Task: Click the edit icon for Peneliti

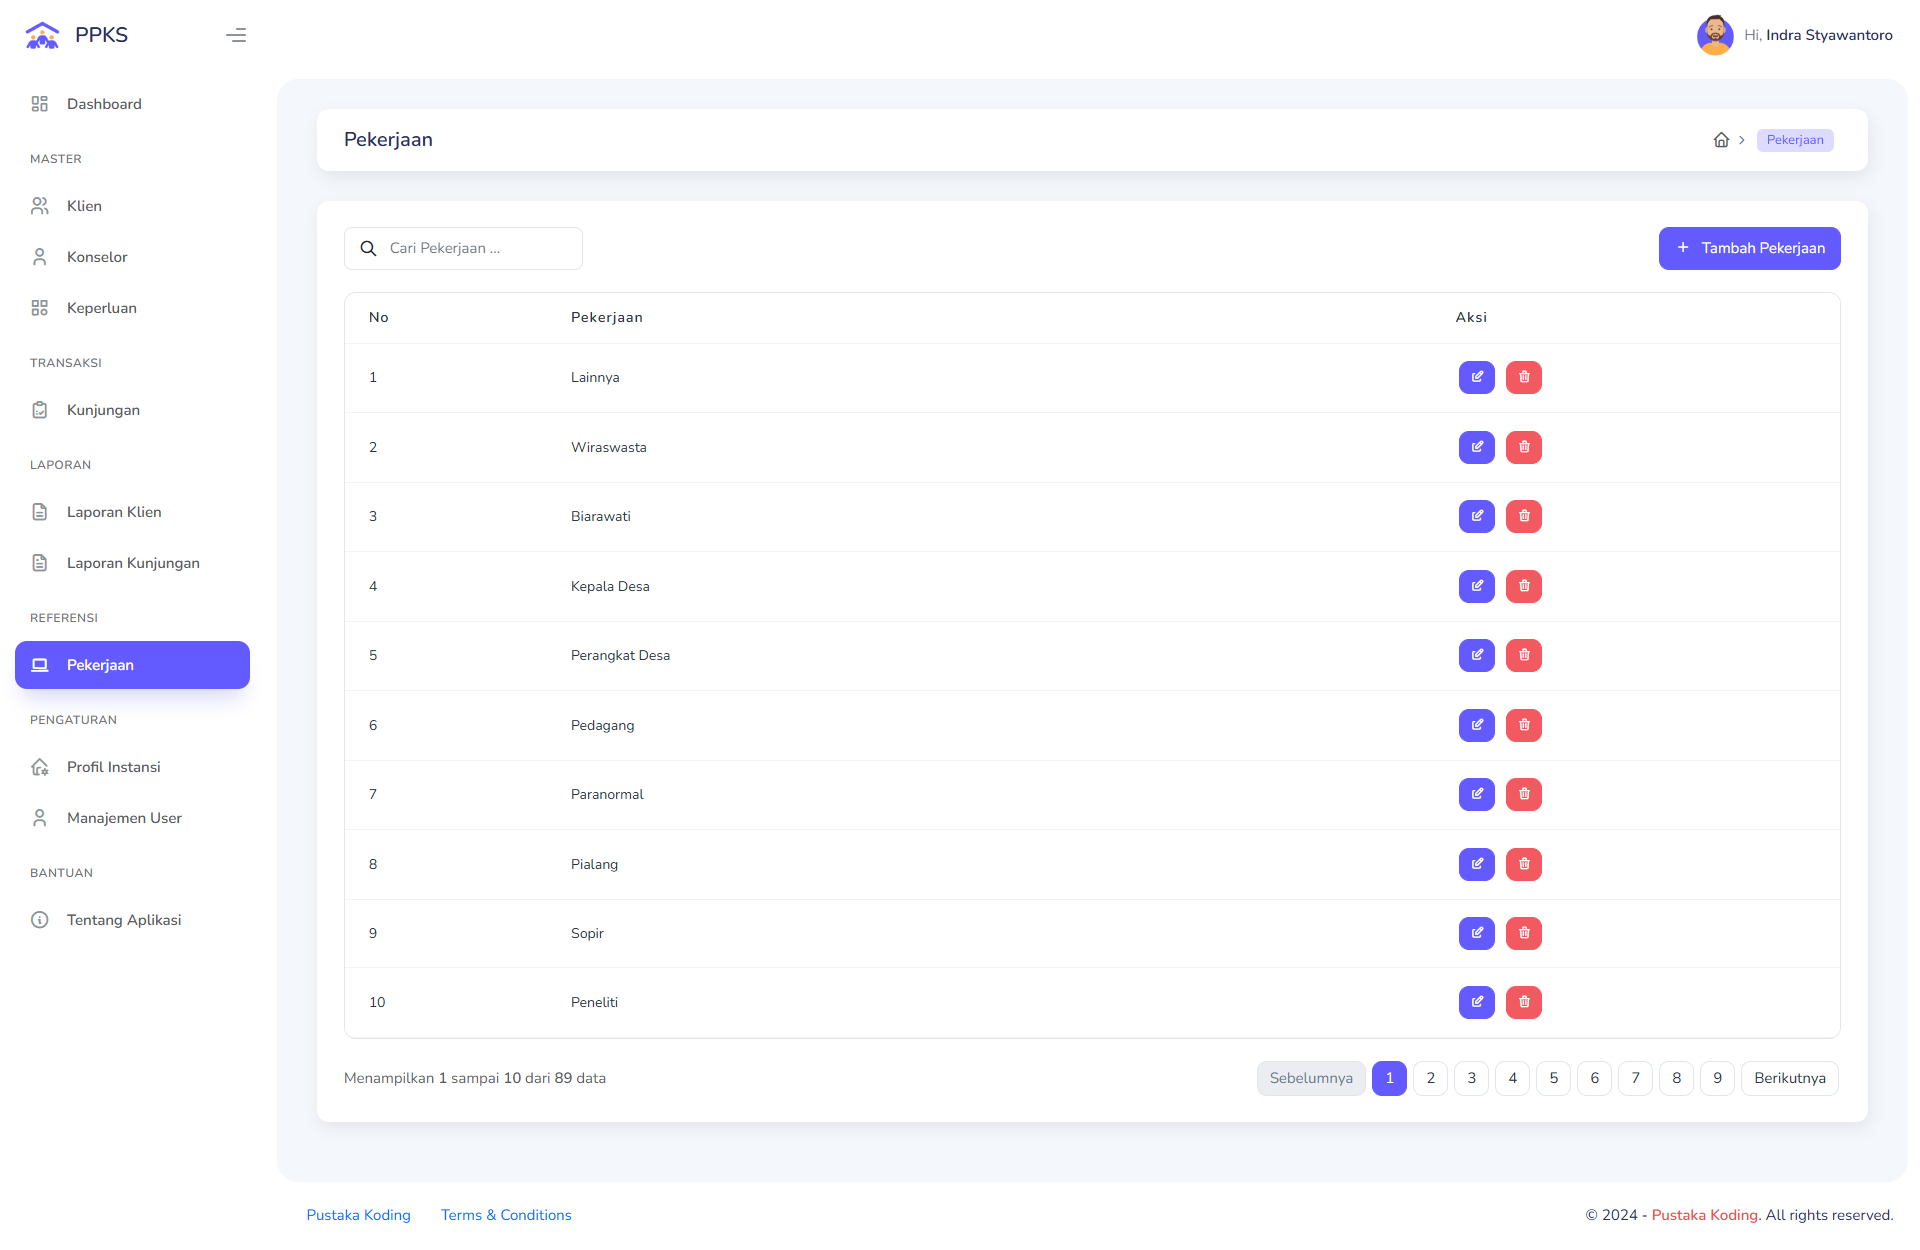Action: (x=1476, y=1002)
